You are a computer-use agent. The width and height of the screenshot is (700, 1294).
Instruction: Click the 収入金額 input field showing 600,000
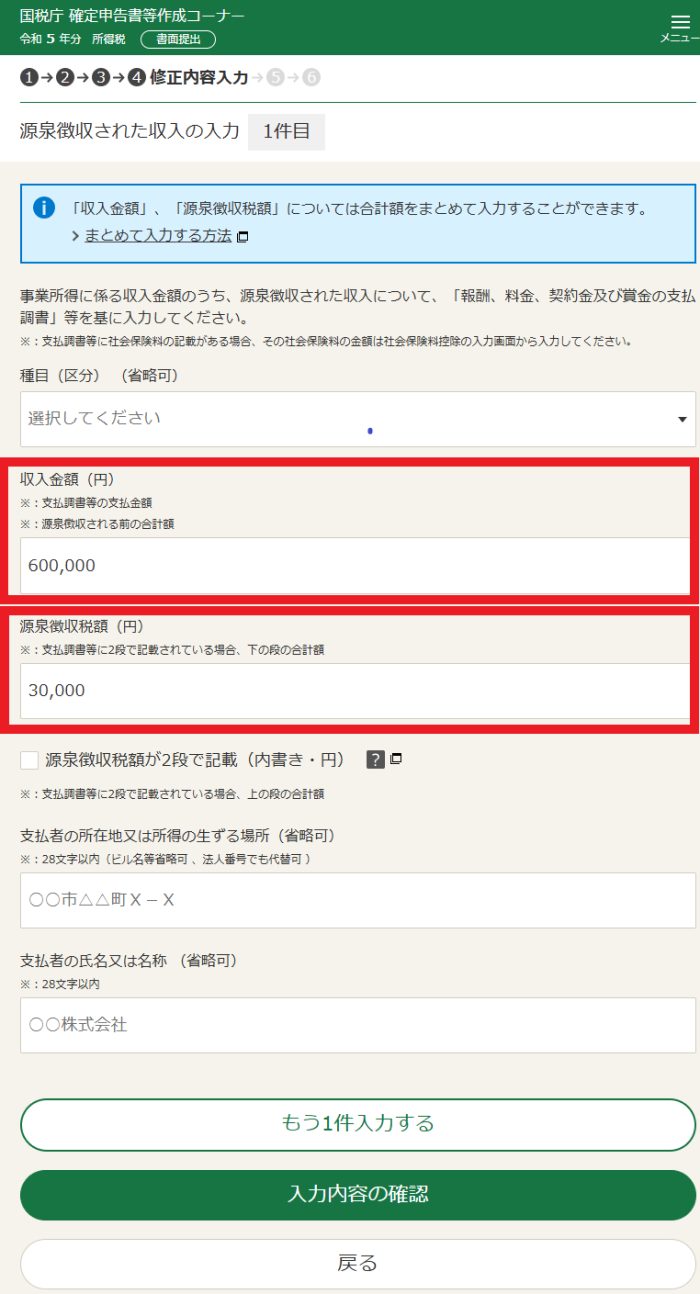tap(355, 565)
